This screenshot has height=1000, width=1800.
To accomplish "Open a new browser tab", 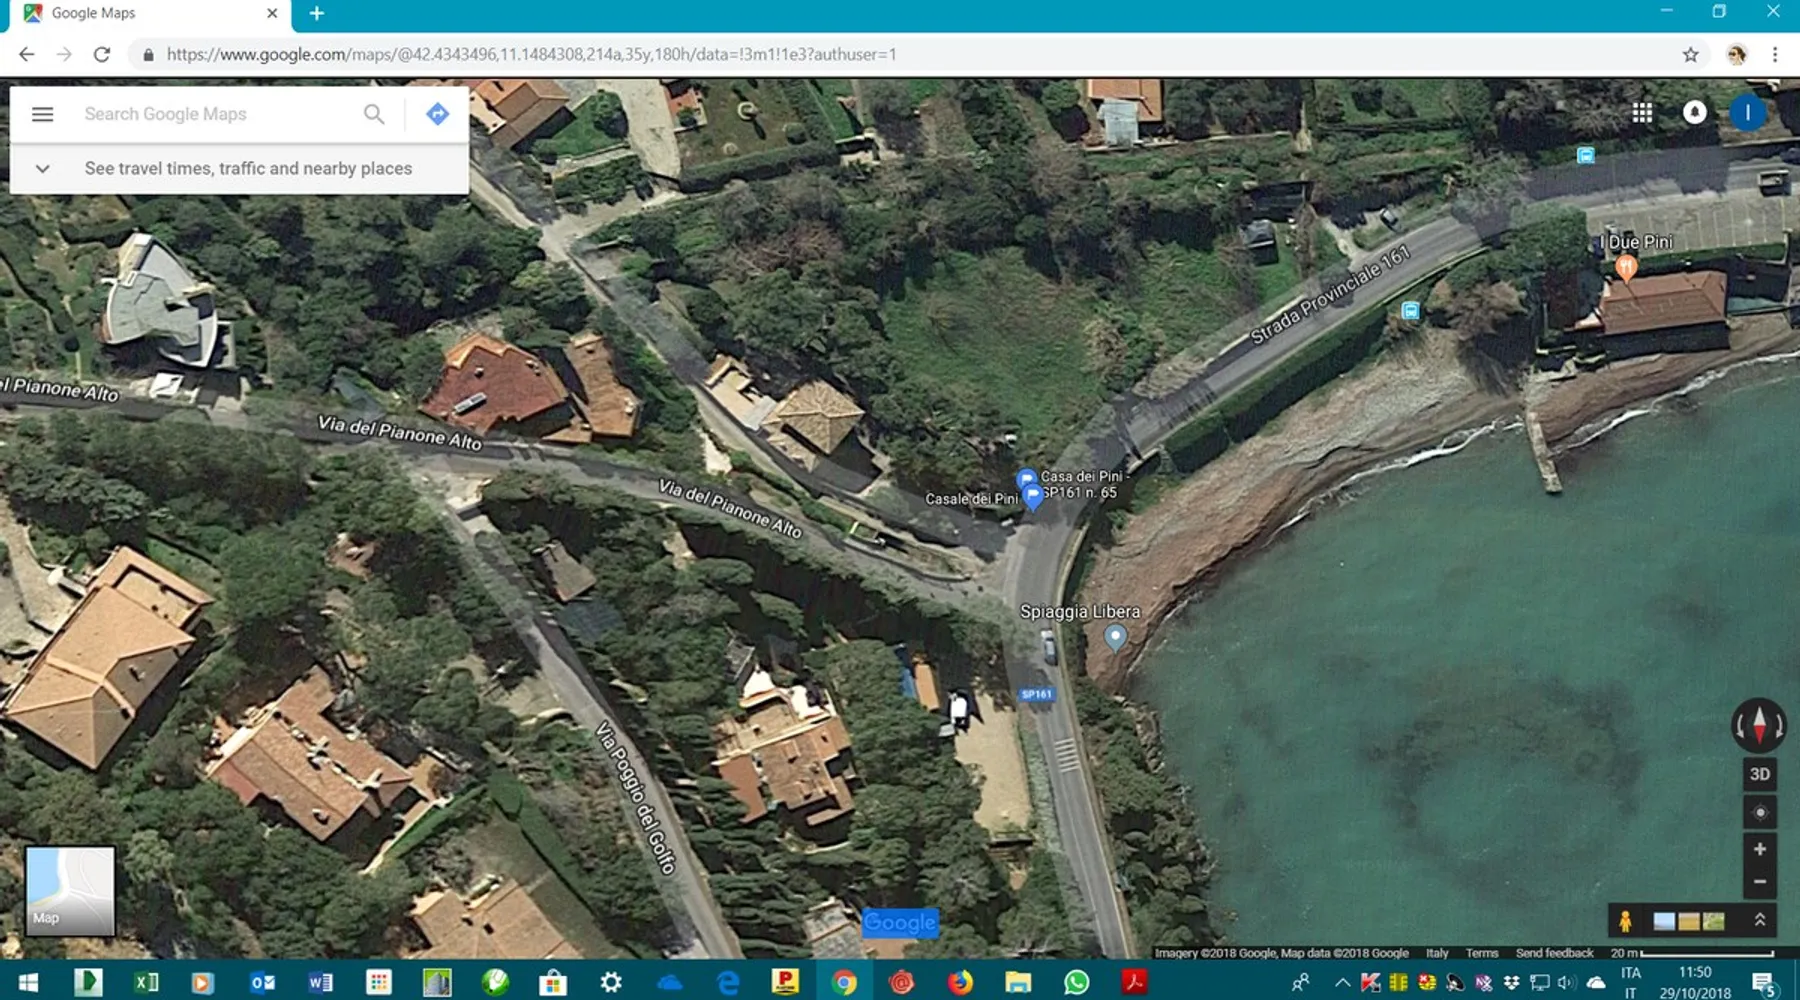I will (317, 14).
